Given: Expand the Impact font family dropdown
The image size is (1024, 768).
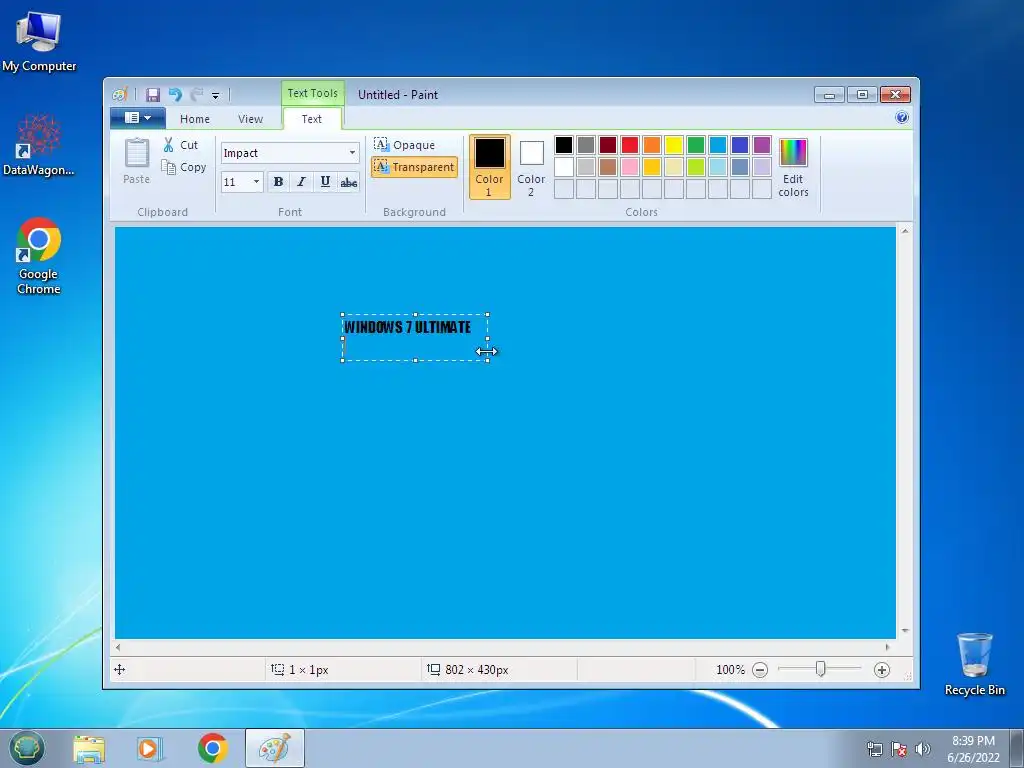Looking at the screenshot, I should pyautogui.click(x=352, y=153).
